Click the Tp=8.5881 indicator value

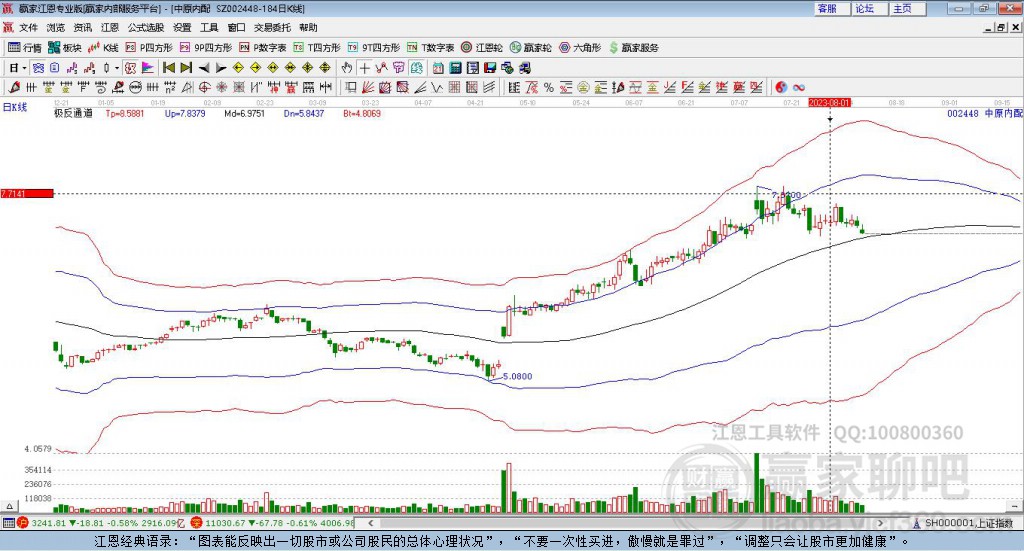coord(125,113)
